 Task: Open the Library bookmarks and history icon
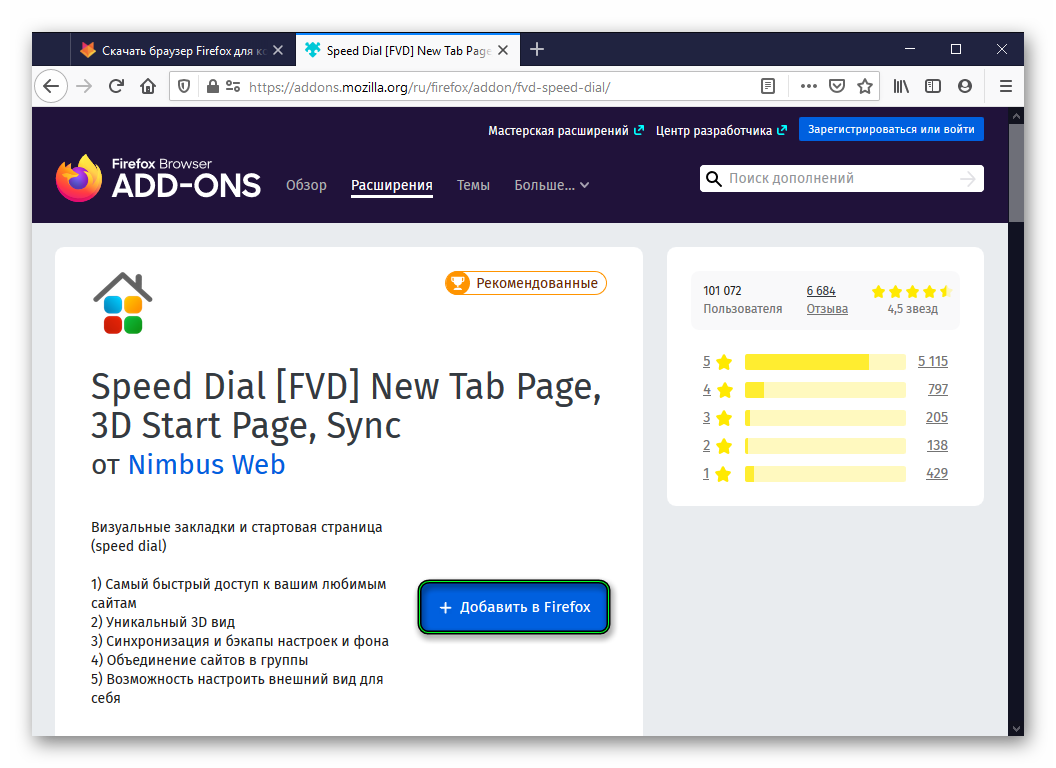point(901,86)
